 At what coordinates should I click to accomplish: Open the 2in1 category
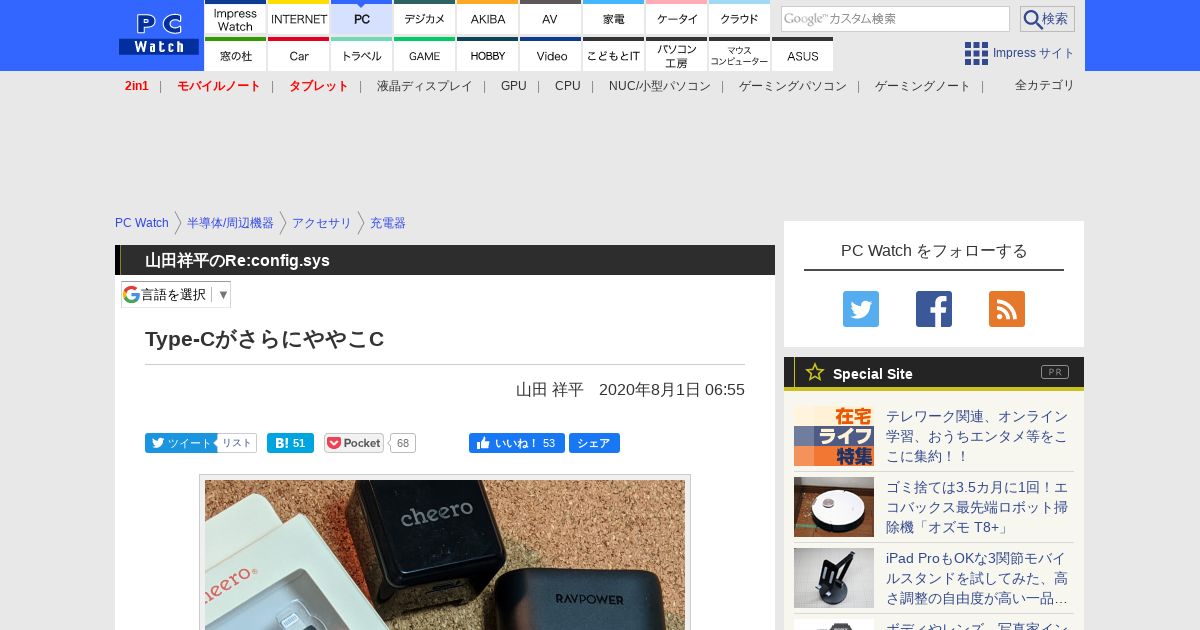pyautogui.click(x=137, y=86)
